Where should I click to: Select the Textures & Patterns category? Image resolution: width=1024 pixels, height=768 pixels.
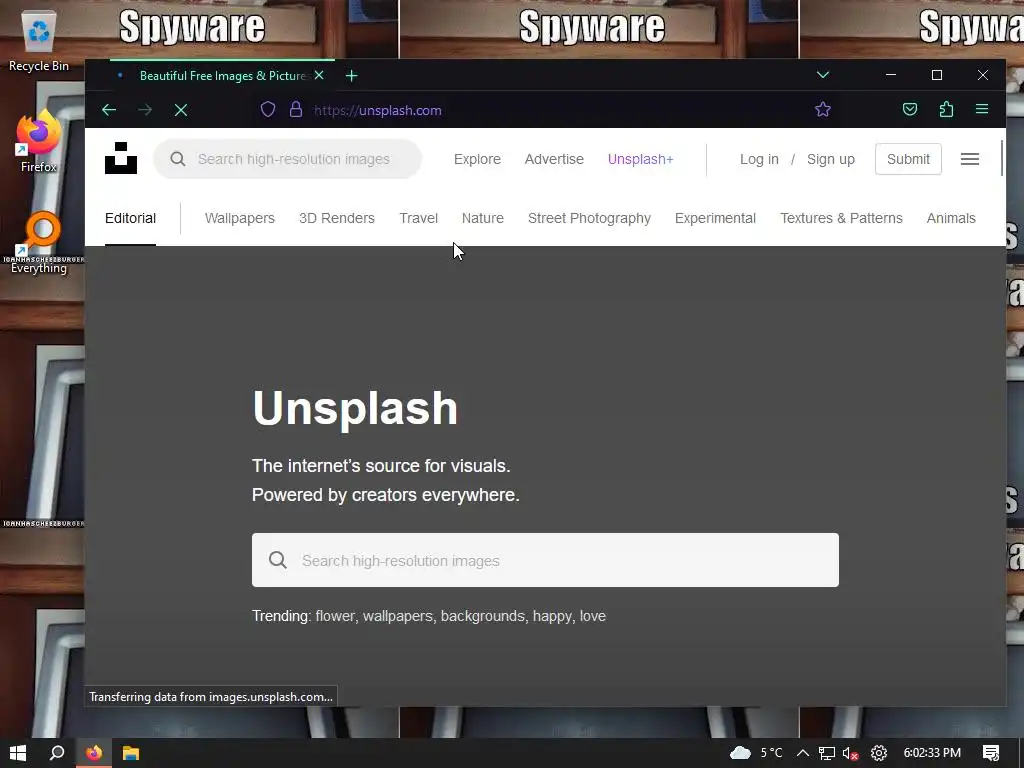(x=841, y=218)
